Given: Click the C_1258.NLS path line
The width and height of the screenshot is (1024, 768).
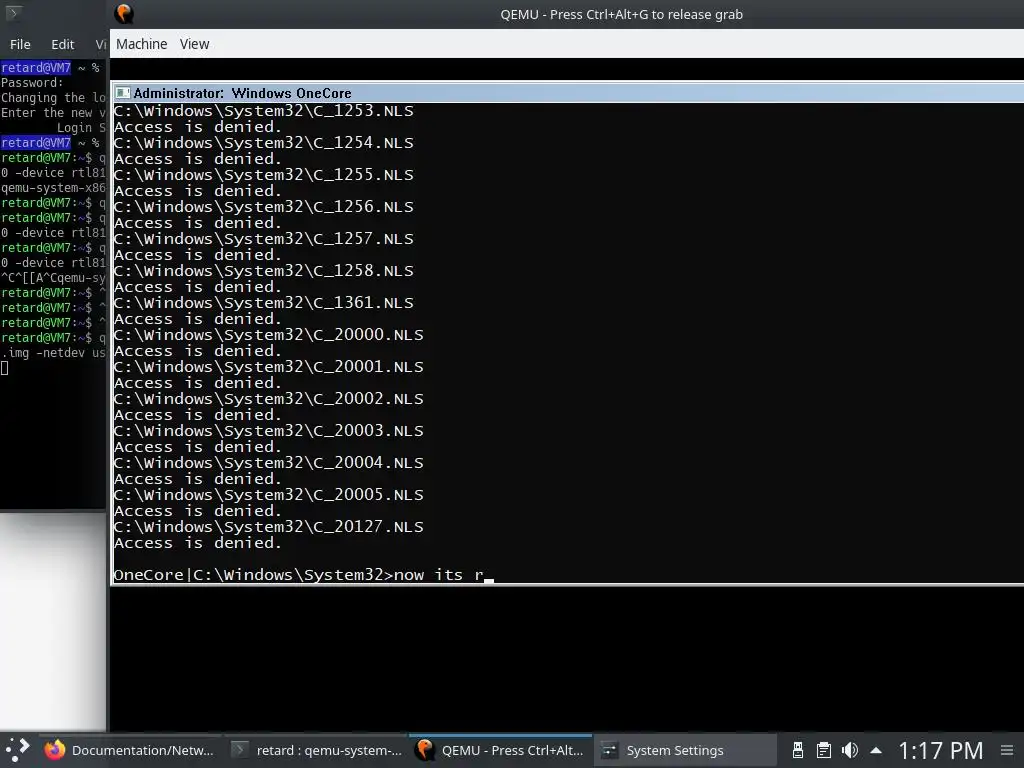Looking at the screenshot, I should coord(264,270).
